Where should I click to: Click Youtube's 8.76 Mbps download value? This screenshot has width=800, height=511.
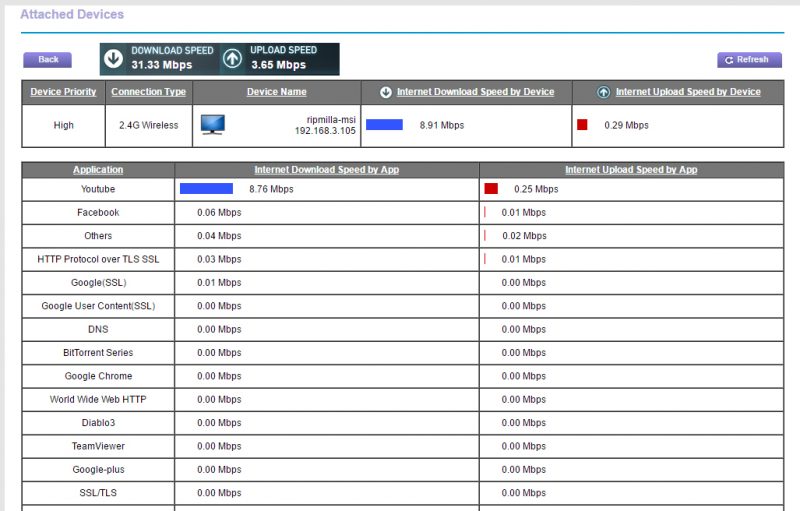[x=271, y=189]
